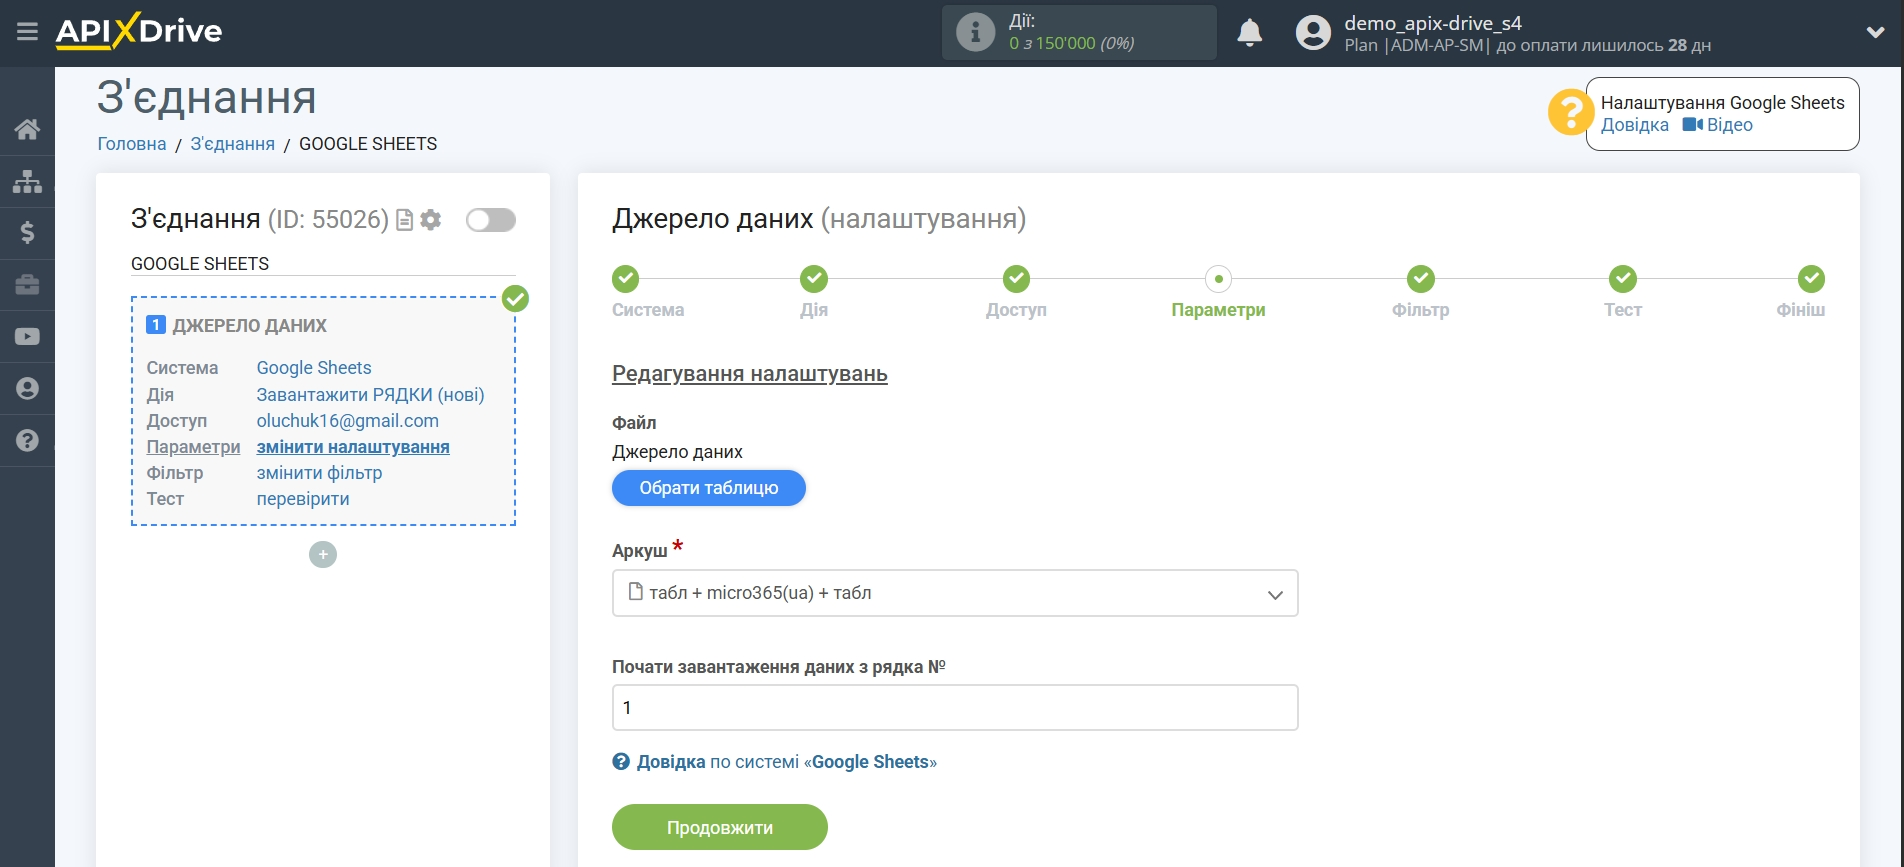Go to the Доступ step
Image resolution: width=1904 pixels, height=867 pixels.
point(1016,279)
